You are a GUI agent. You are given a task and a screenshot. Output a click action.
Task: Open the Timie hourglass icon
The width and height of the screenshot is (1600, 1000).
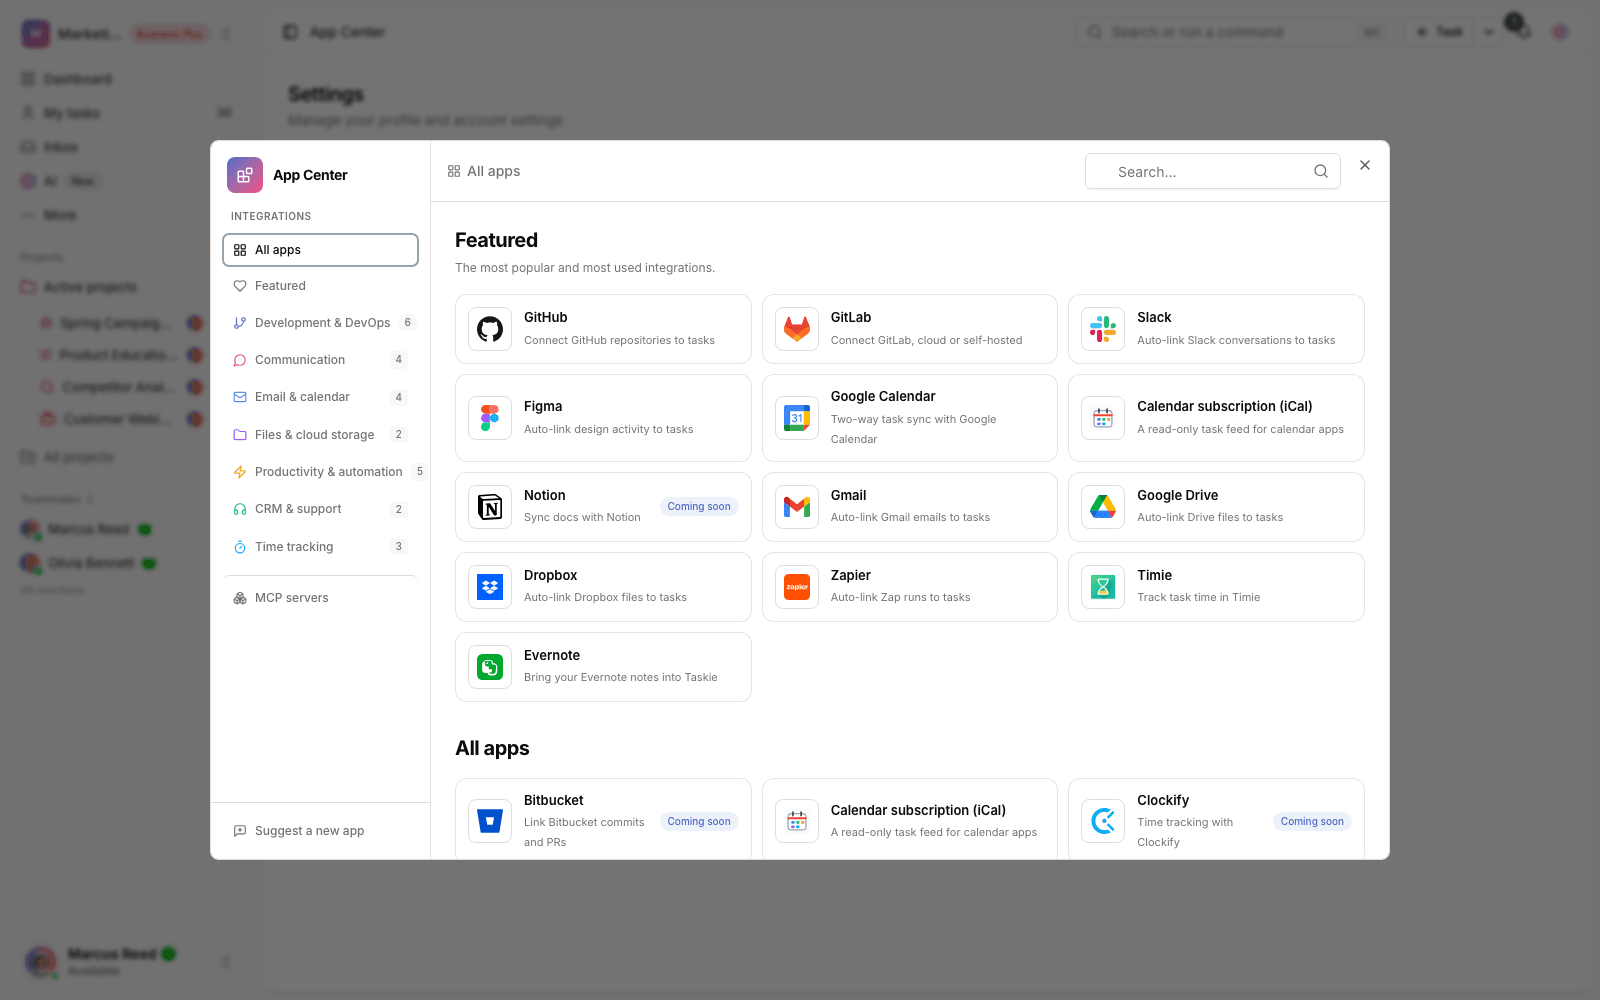1103,587
